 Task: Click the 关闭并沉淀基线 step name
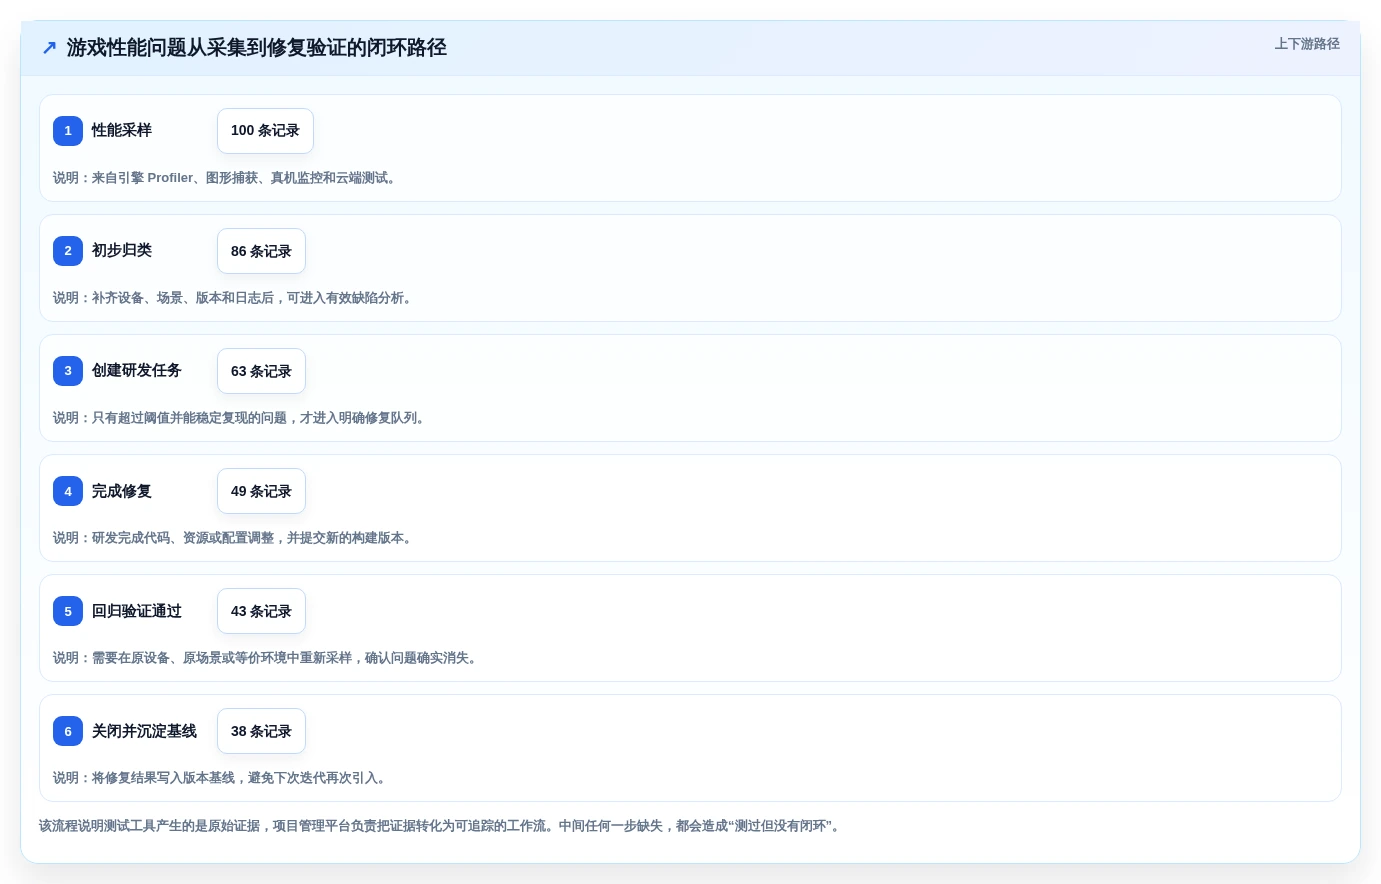[x=144, y=731]
